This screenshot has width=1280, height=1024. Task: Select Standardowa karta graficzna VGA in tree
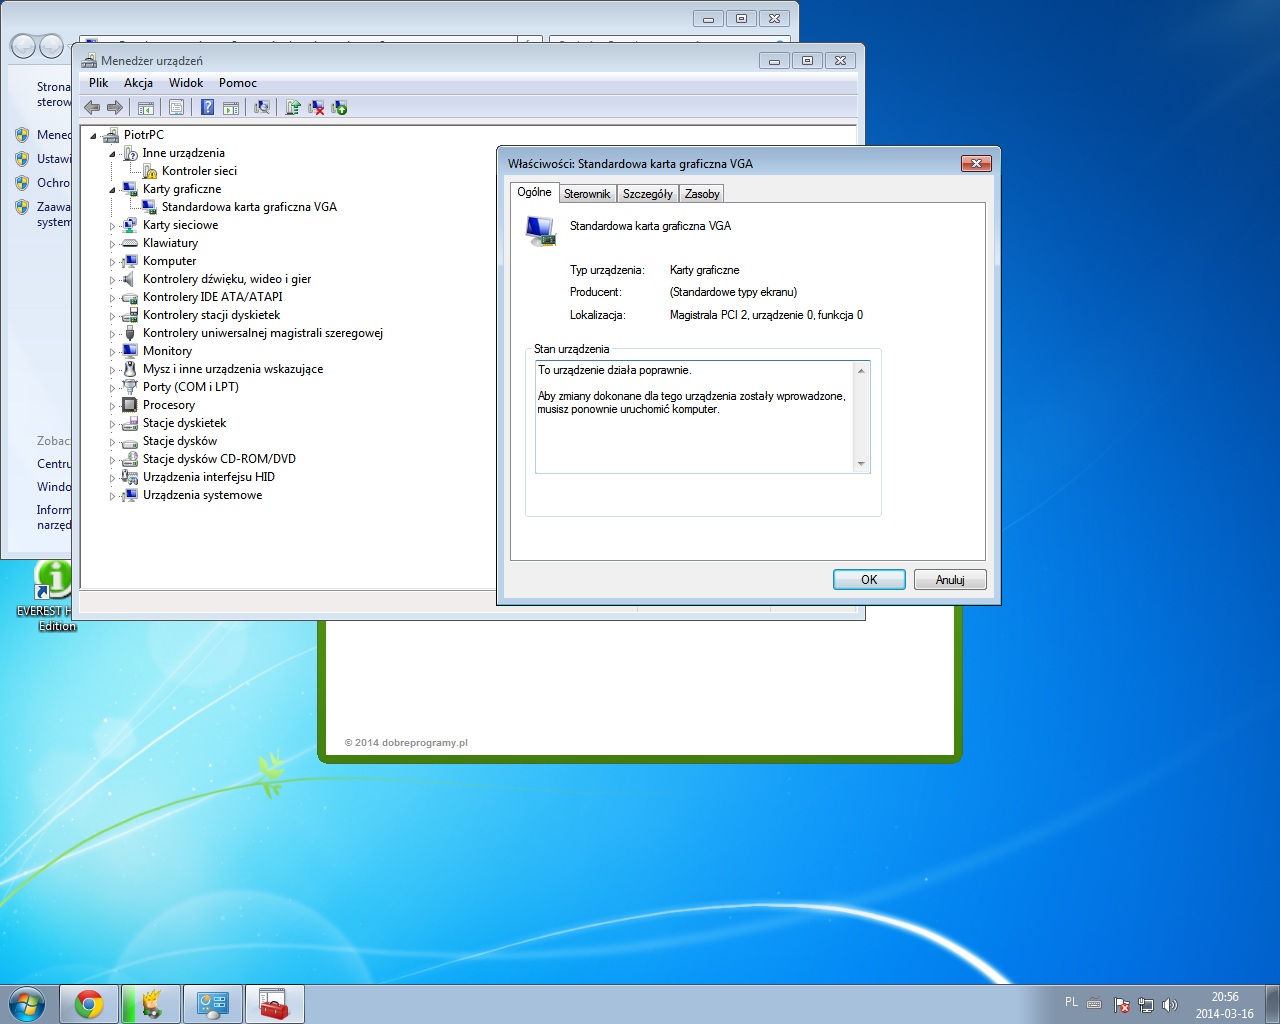pyautogui.click(x=249, y=207)
